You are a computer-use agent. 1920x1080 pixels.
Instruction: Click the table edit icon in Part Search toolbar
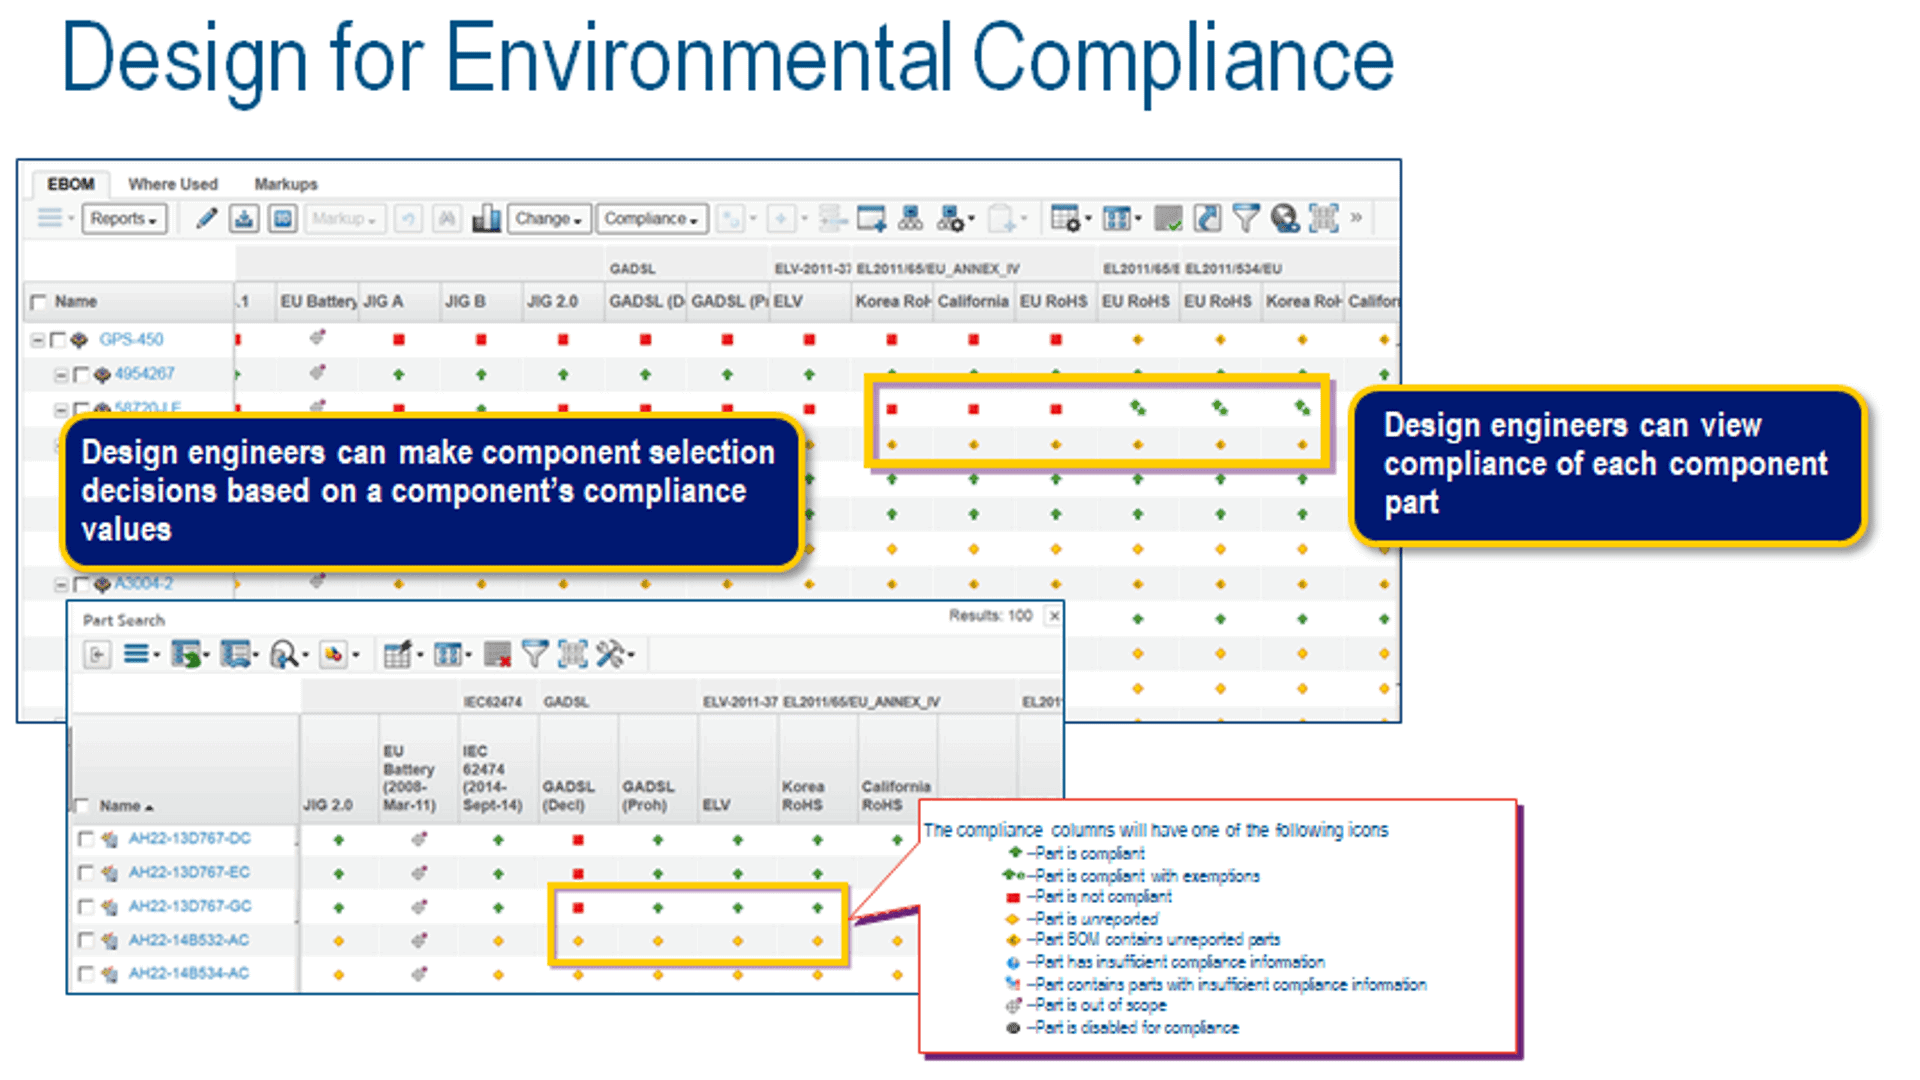(x=402, y=655)
